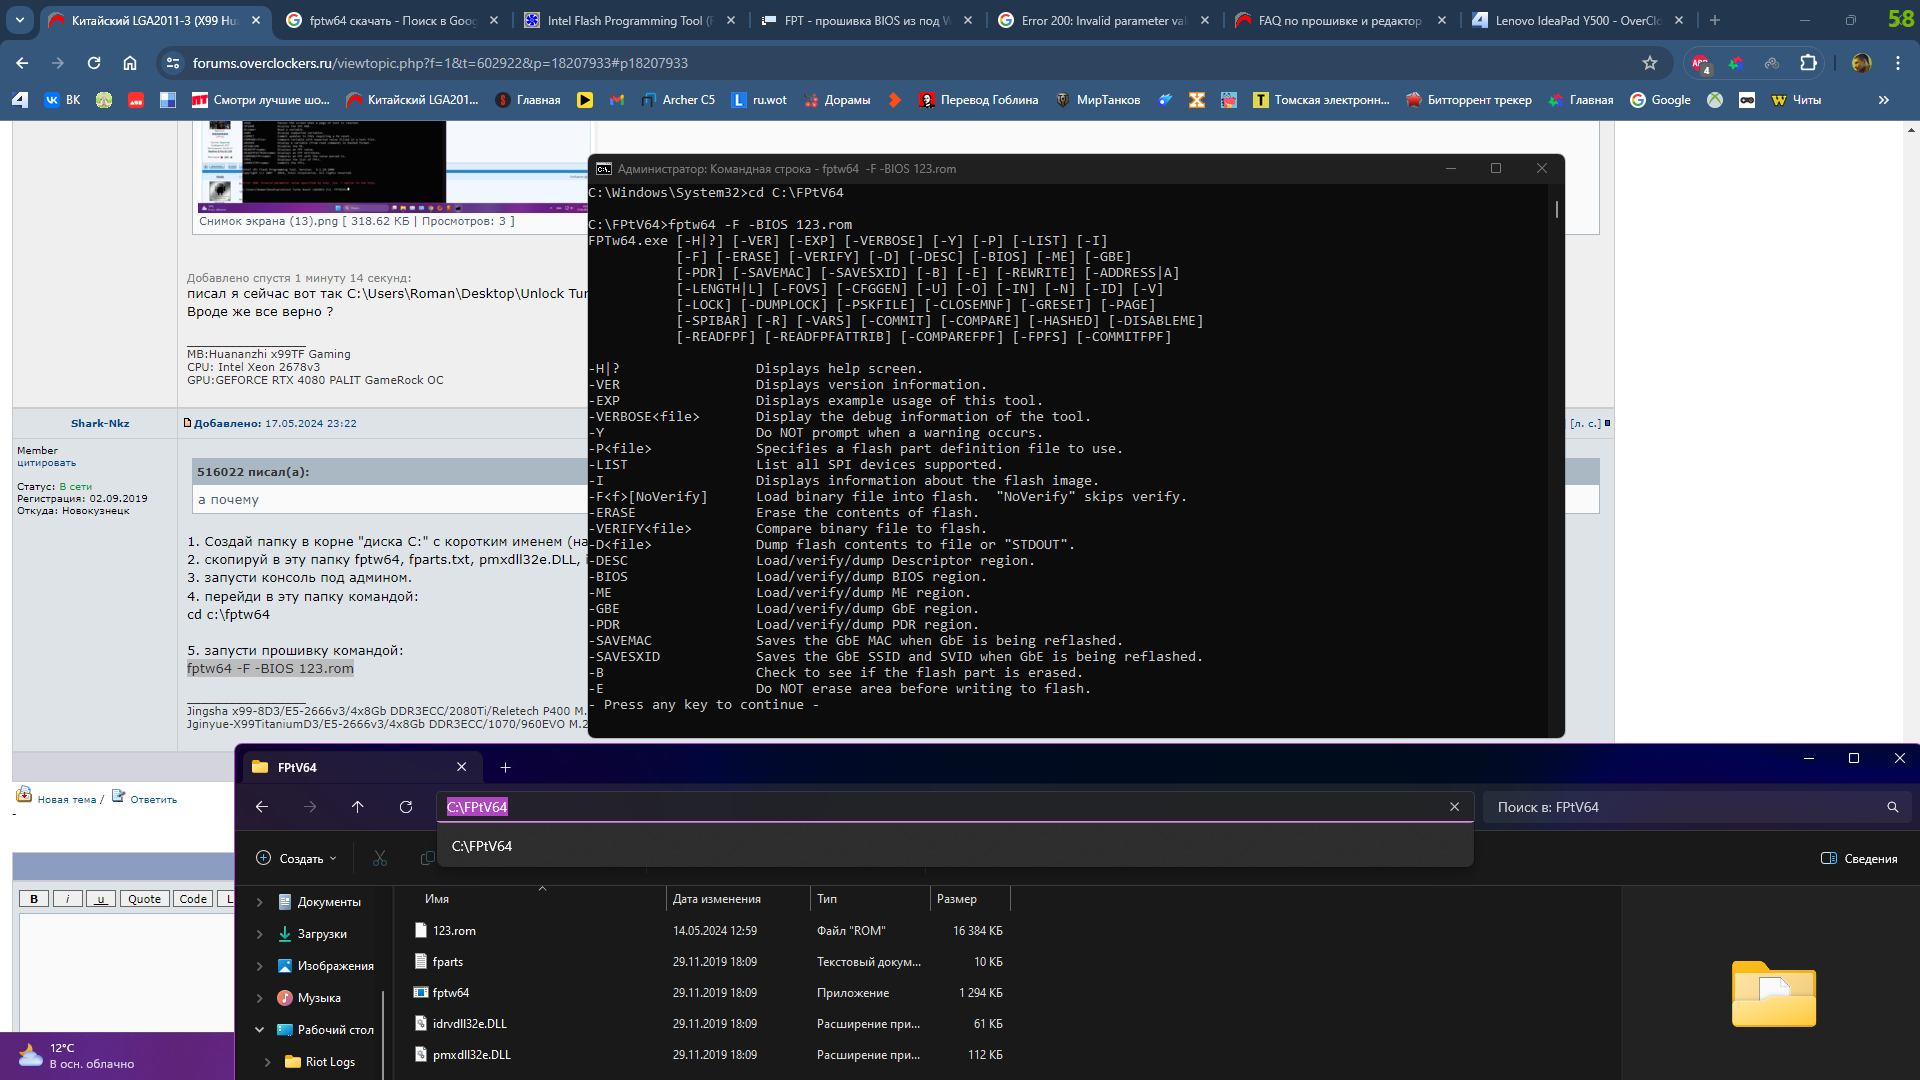
Task: Show hidden bookmarks overflow chevron
Action: pos(1884,100)
